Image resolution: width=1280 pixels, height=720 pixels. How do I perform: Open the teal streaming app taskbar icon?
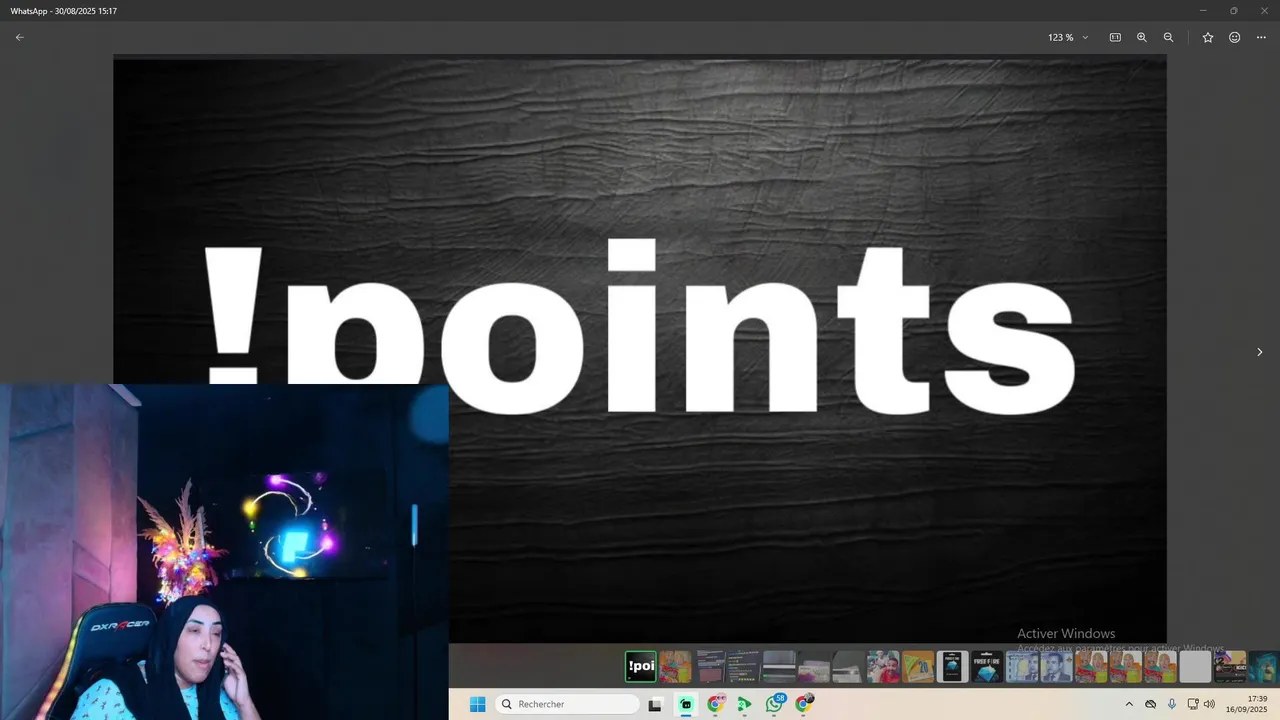[686, 704]
